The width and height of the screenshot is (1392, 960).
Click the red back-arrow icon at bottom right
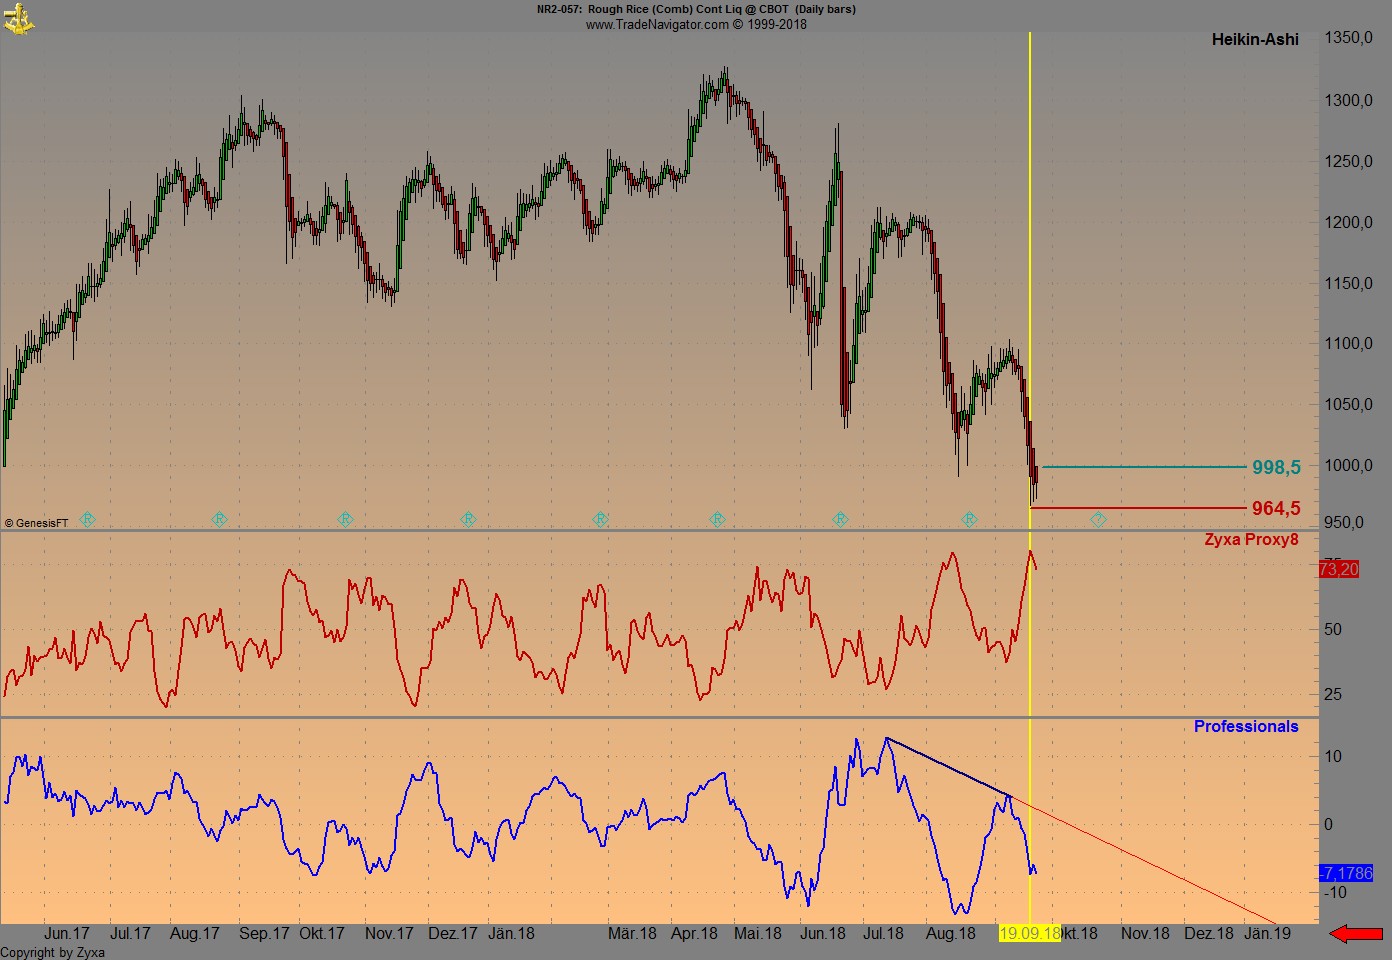(1355, 933)
